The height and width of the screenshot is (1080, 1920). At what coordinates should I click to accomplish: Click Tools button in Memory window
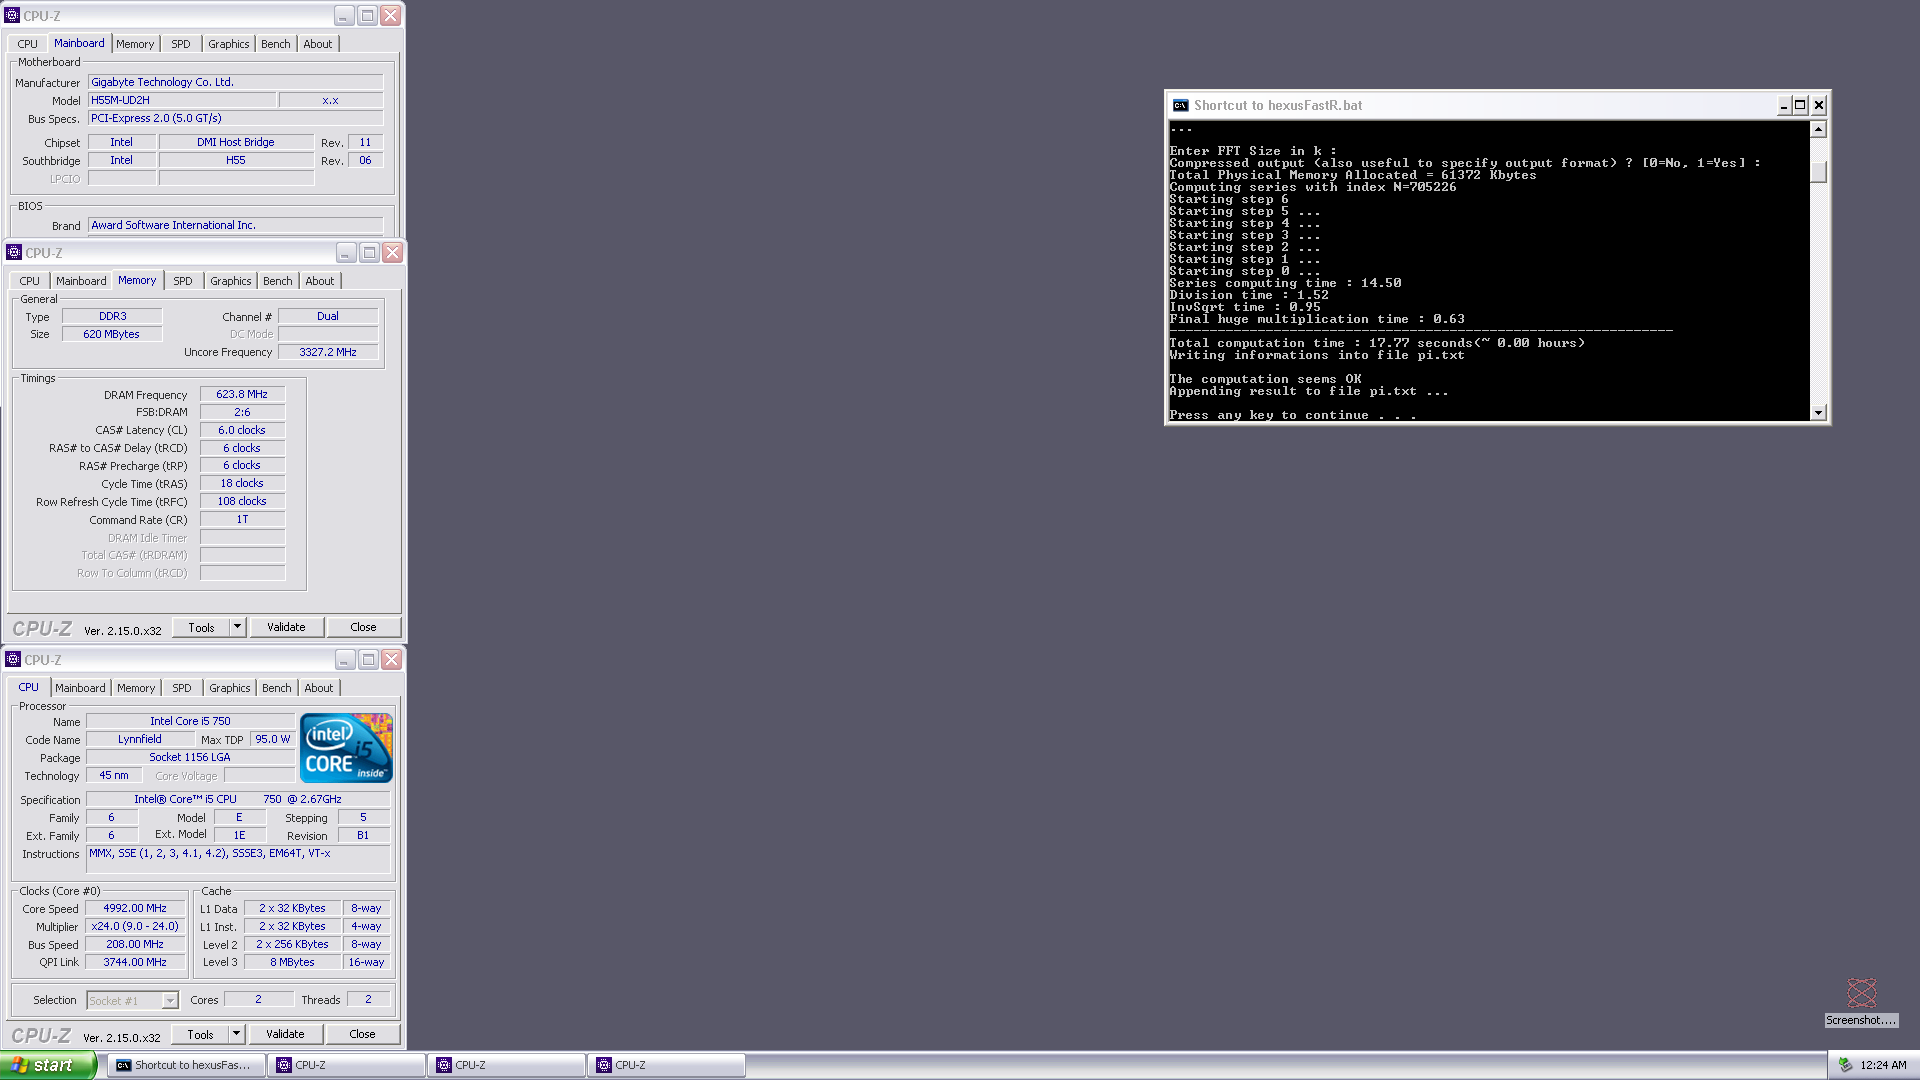click(x=201, y=627)
